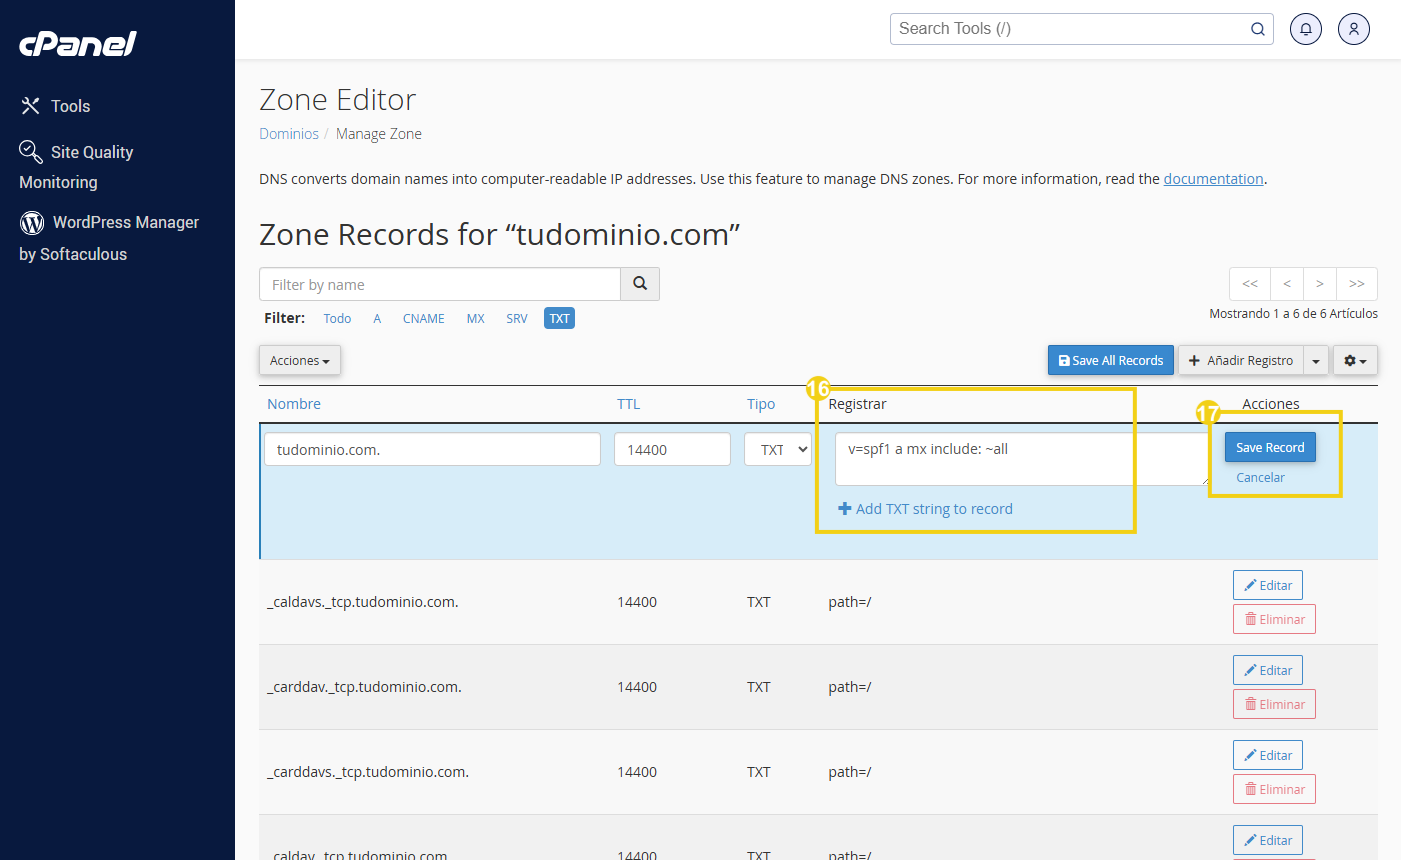This screenshot has width=1401, height=860.
Task: Open the gear settings dropdown
Action: 1355,360
